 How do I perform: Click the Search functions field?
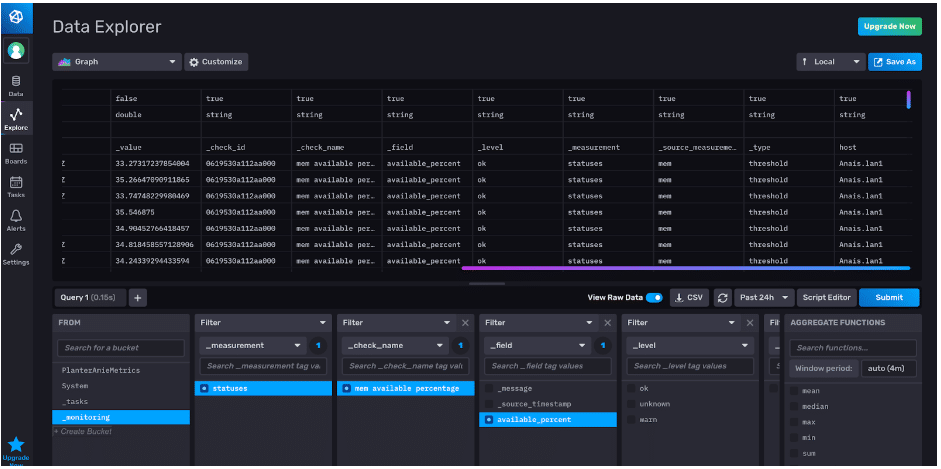[853, 348]
